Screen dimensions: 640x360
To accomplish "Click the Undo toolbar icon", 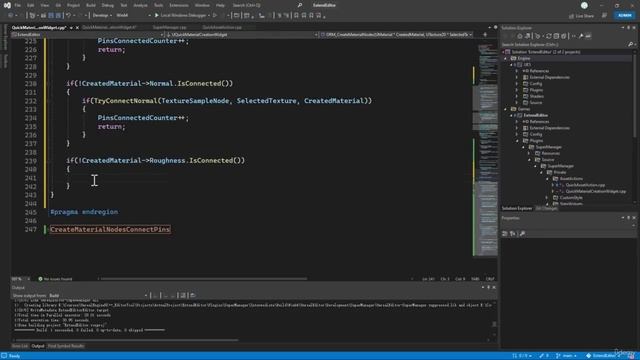I will point(69,16).
